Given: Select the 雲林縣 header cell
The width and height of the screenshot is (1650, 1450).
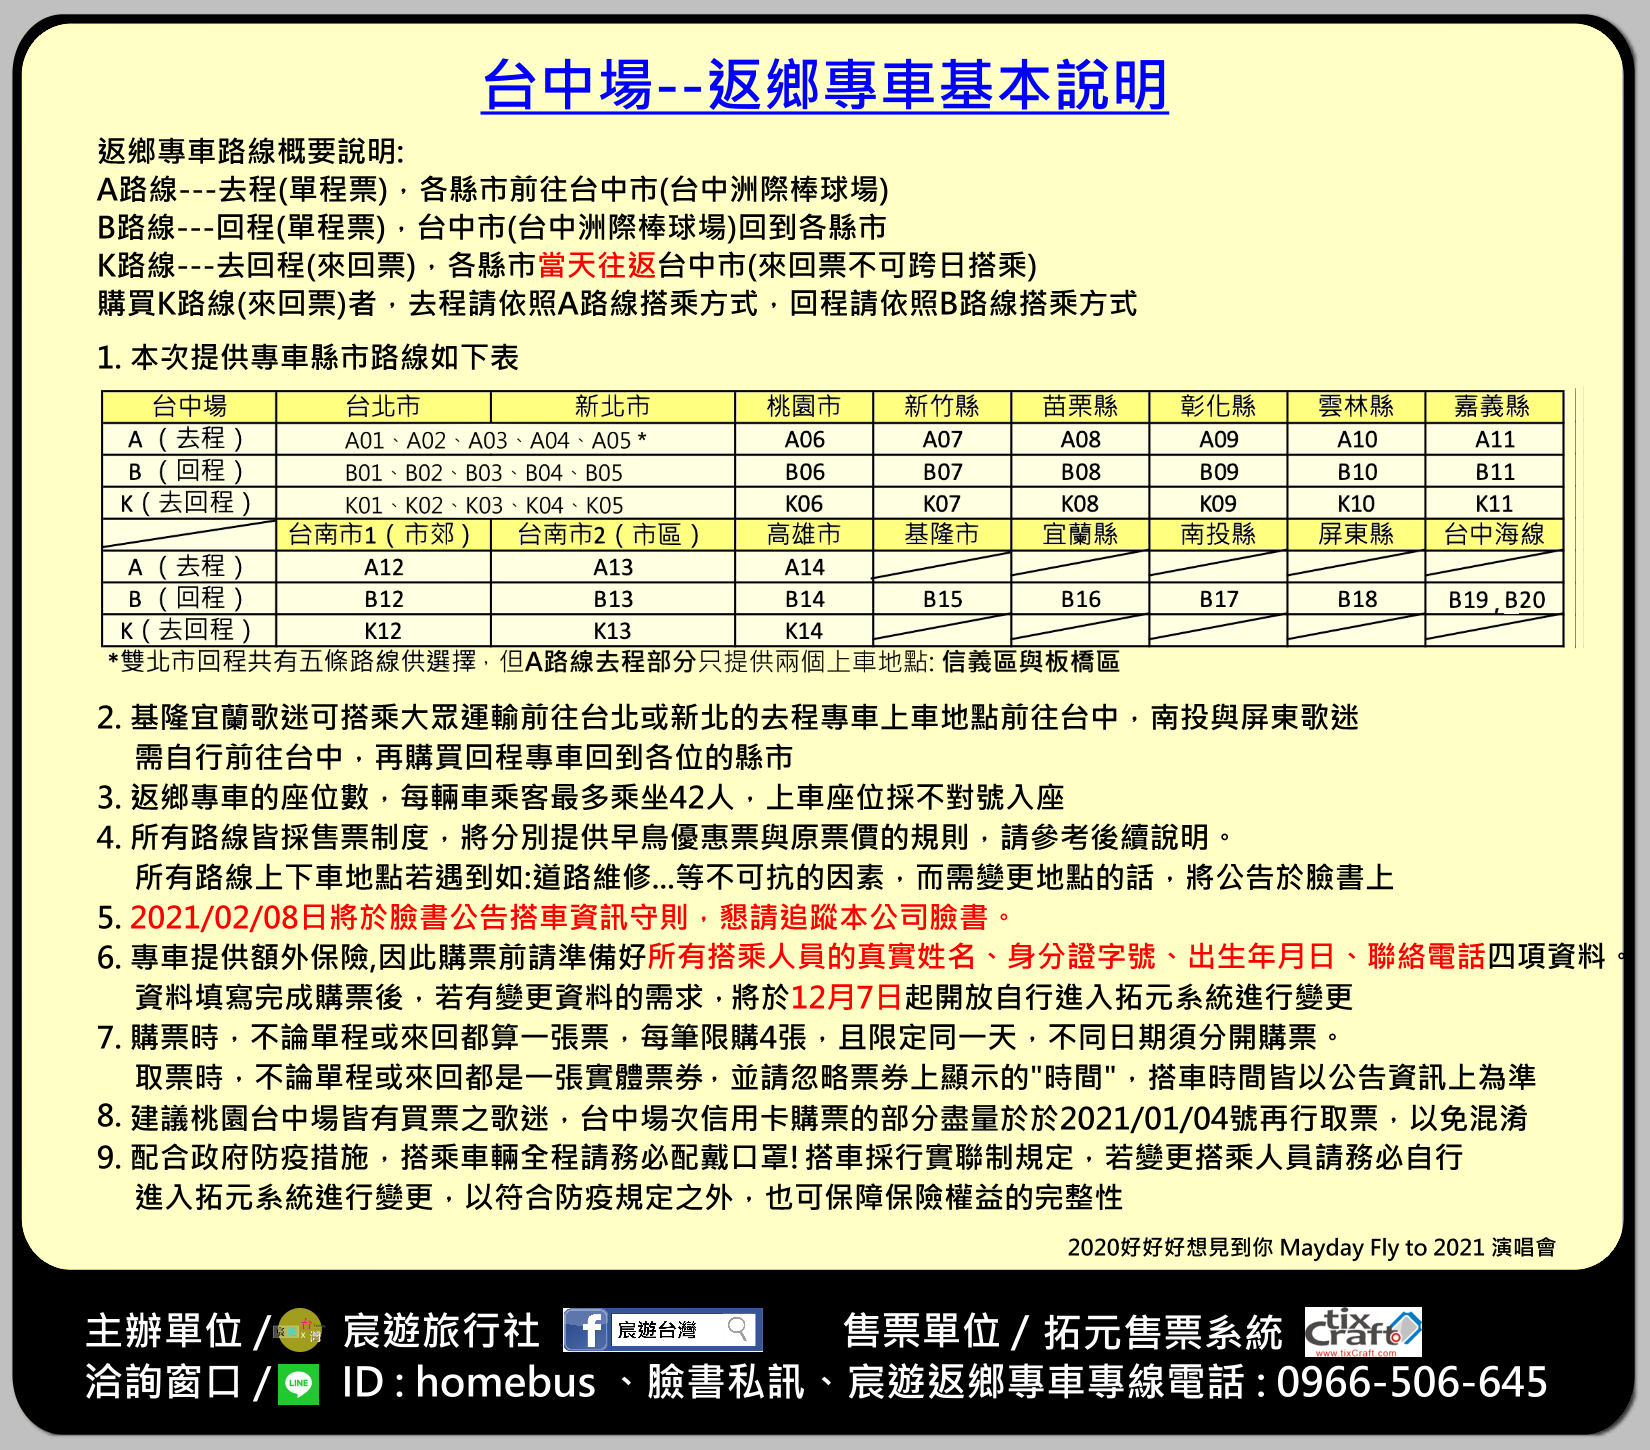Looking at the screenshot, I should (x=1356, y=407).
